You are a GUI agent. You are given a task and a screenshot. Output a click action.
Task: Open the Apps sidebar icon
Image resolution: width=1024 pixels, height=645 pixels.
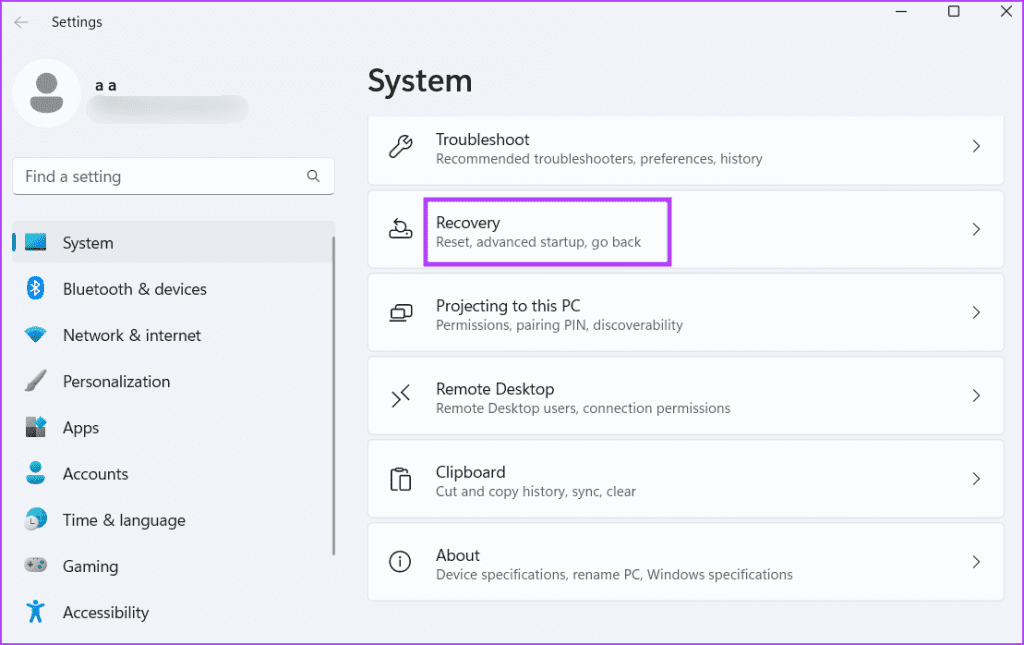[x=36, y=428]
